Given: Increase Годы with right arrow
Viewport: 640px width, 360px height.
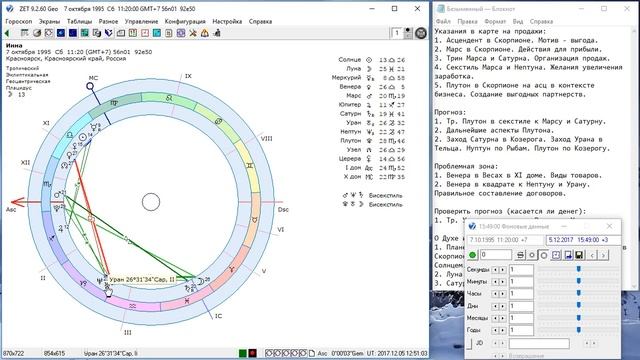Looking at the screenshot, I should tap(502, 330).
